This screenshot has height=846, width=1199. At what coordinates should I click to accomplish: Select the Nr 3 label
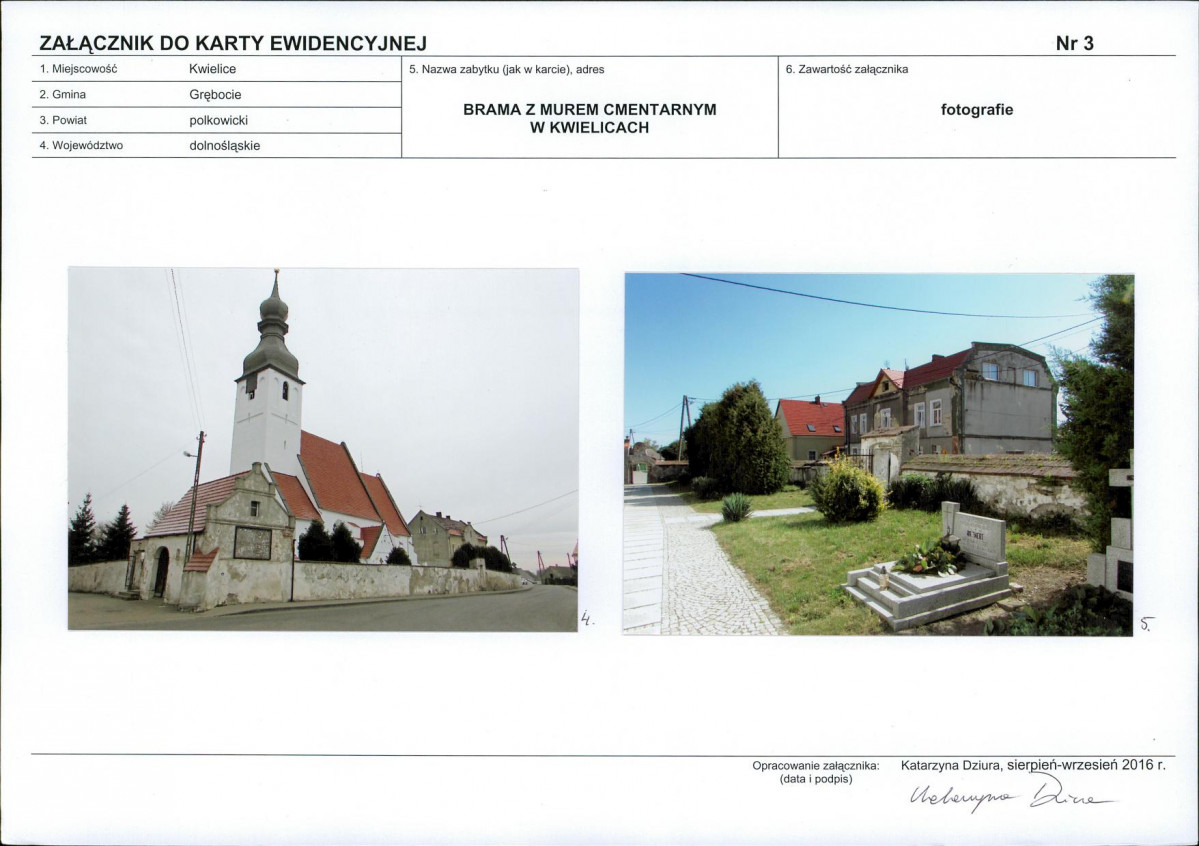(1075, 43)
